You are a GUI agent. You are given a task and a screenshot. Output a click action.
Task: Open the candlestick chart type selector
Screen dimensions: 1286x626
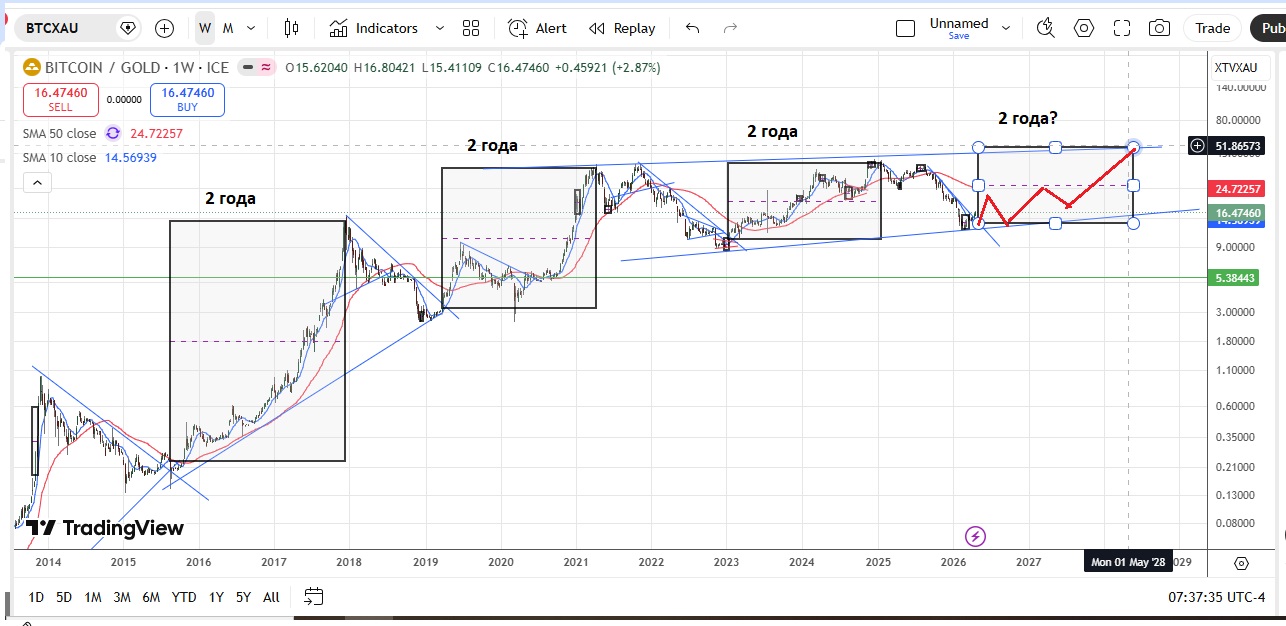tap(291, 28)
